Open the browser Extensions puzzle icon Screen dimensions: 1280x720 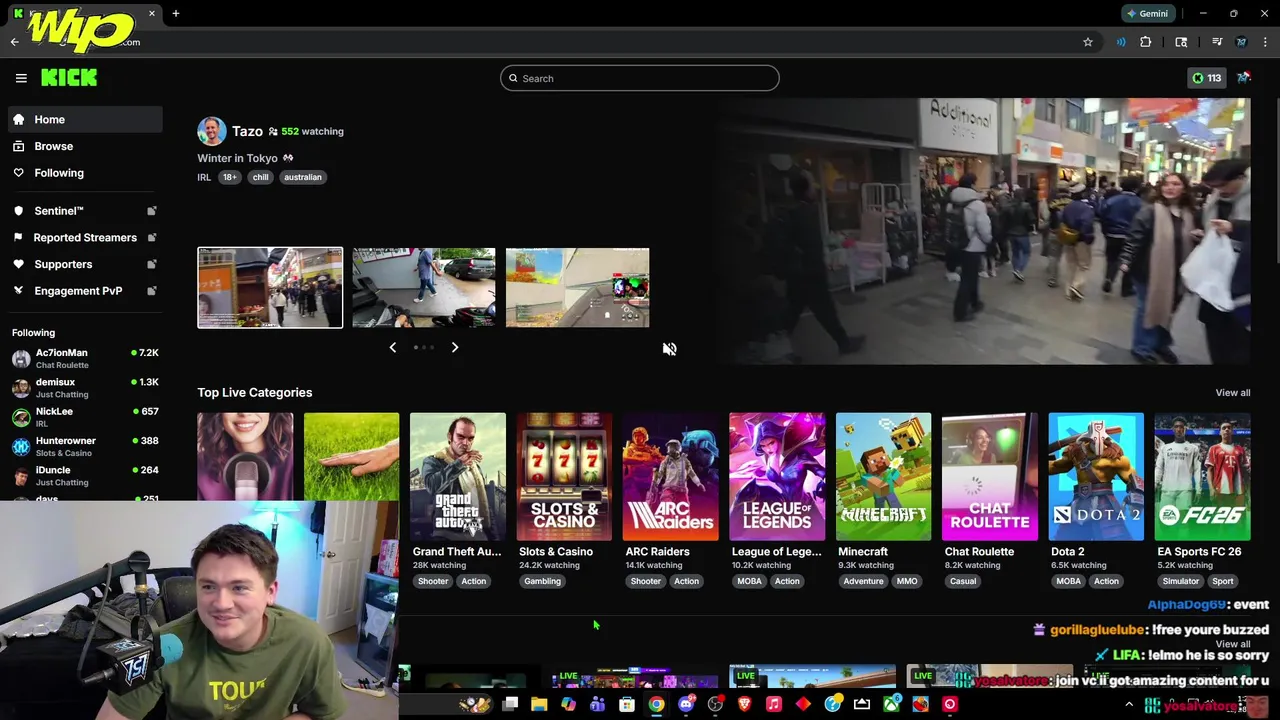[x=1146, y=42]
